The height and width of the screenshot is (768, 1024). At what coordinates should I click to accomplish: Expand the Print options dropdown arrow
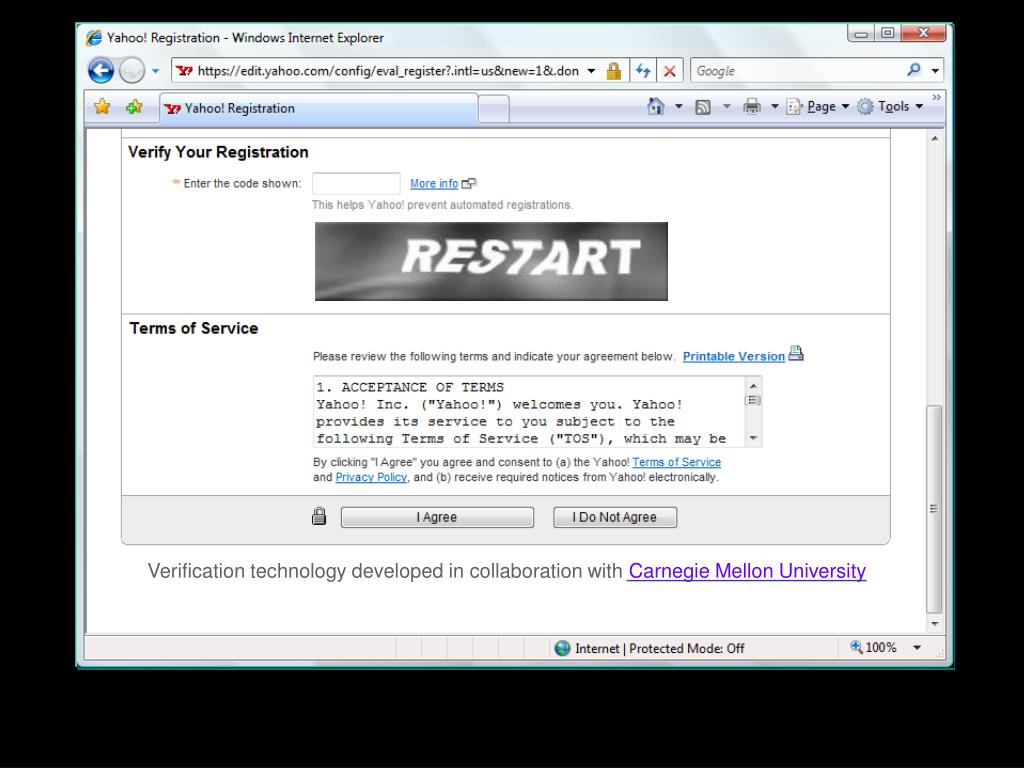pyautogui.click(x=775, y=106)
